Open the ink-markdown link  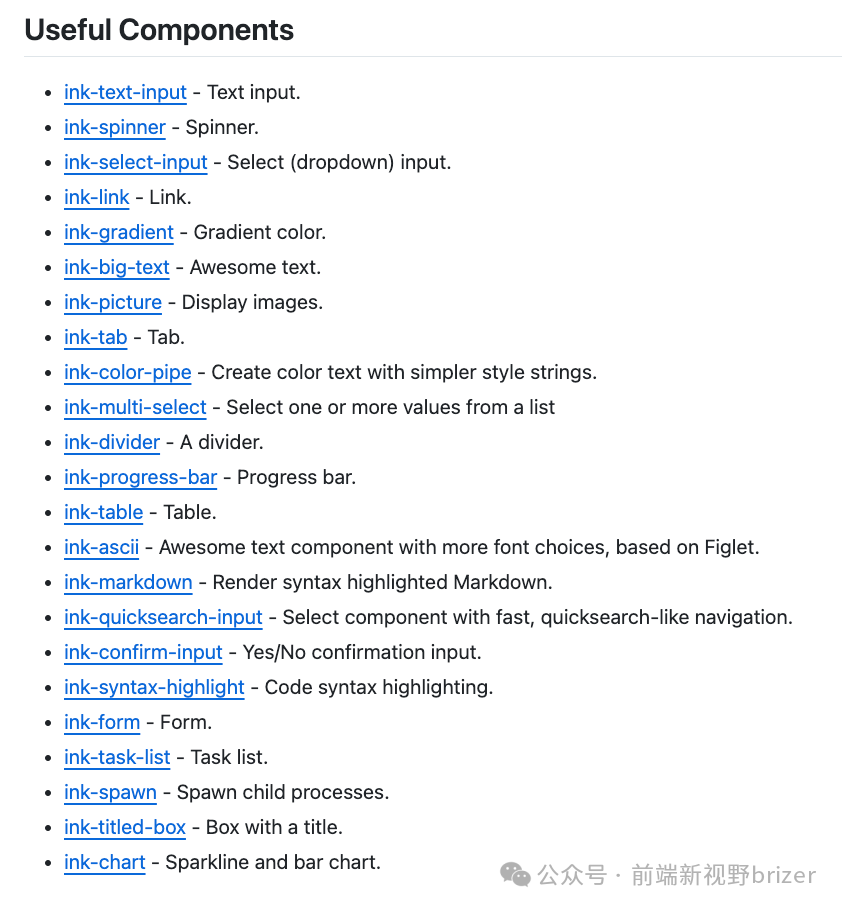(x=128, y=582)
